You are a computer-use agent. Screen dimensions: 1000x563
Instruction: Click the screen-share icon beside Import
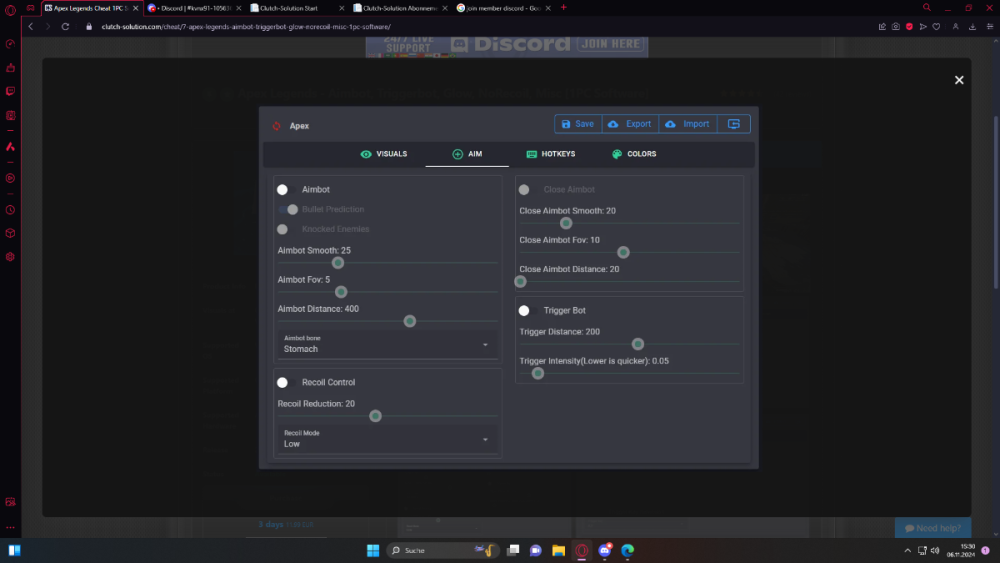pyautogui.click(x=734, y=124)
